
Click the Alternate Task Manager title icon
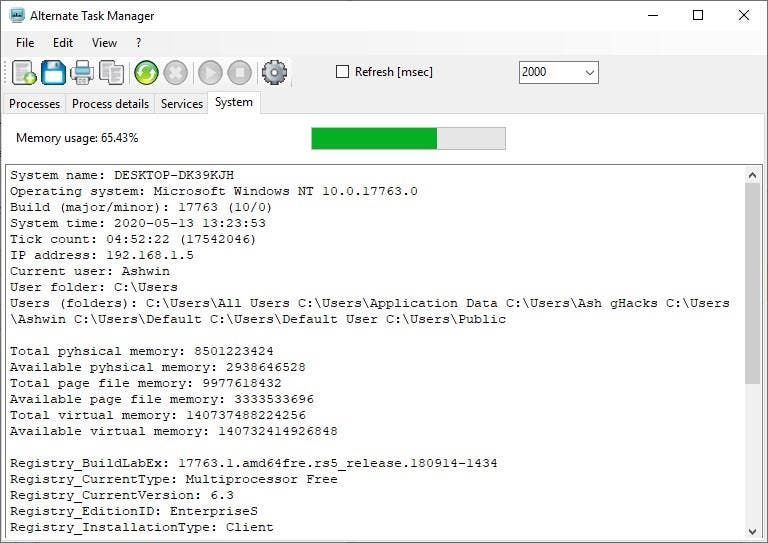pyautogui.click(x=17, y=15)
